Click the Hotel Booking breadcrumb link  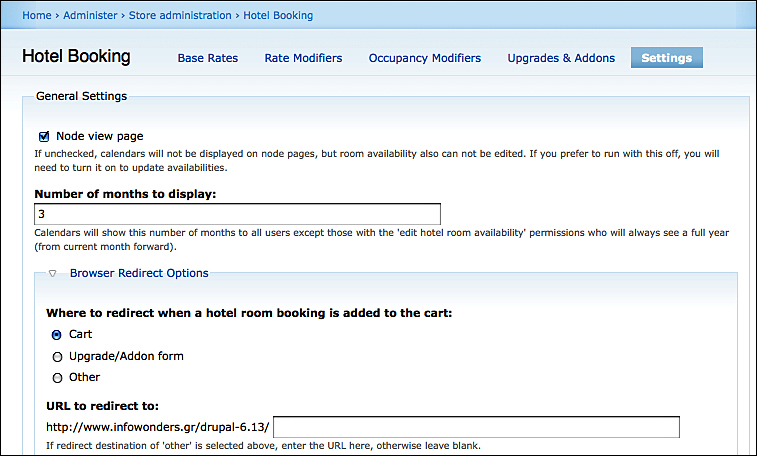(278, 15)
